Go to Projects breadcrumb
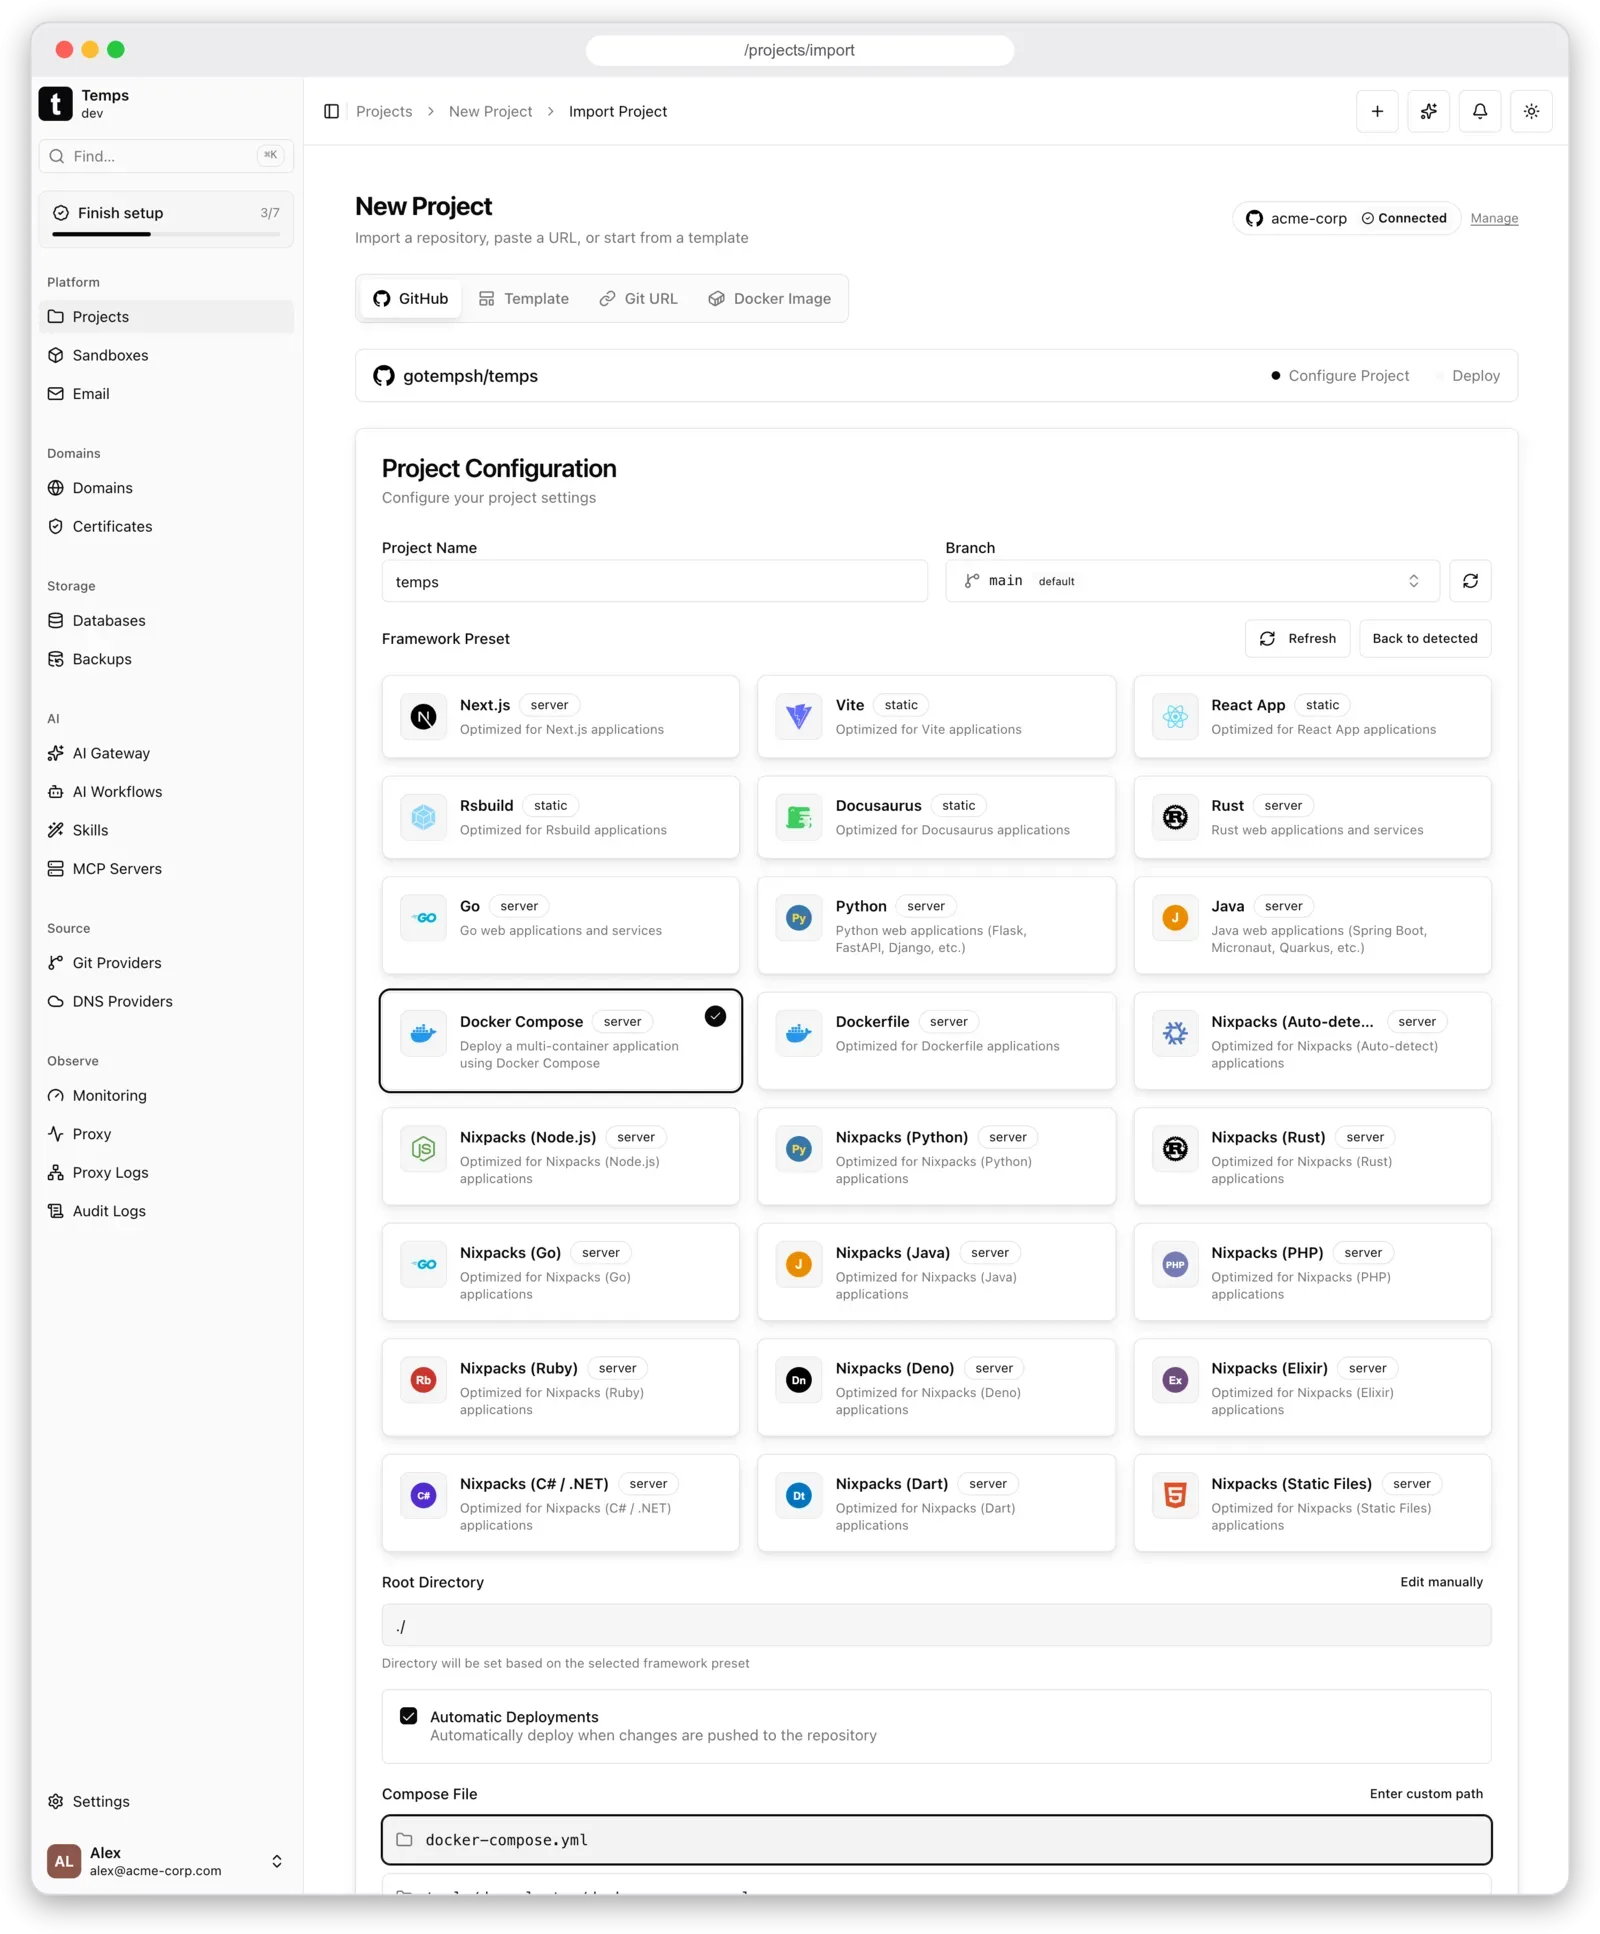The height and width of the screenshot is (1934, 1600). pos(384,111)
